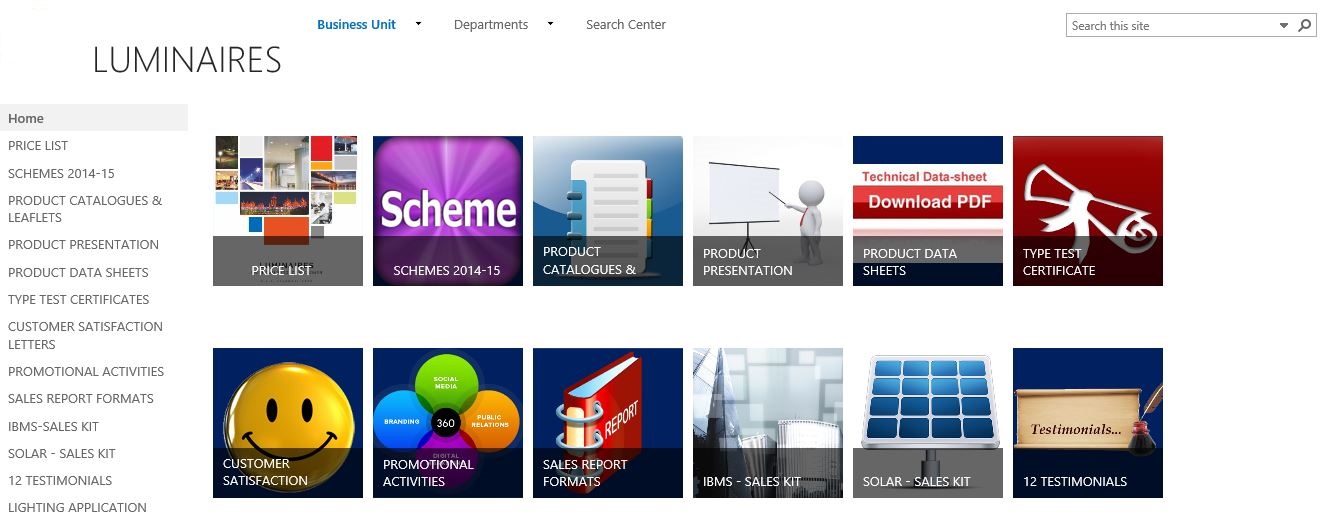This screenshot has width=1333, height=518.
Task: Expand the Business Unit menu arrow
Action: 418,24
